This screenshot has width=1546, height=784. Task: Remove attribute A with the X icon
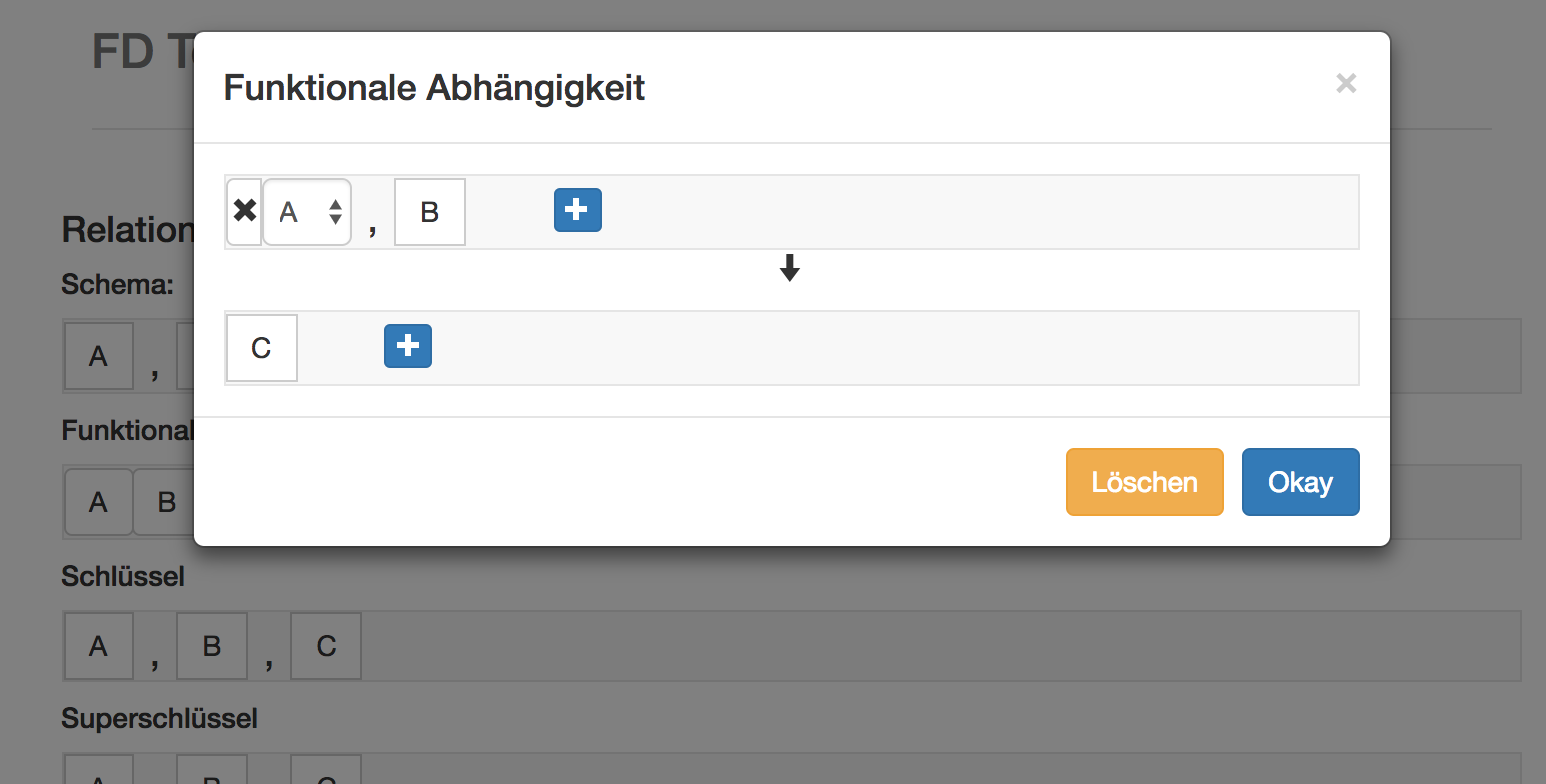pos(245,212)
